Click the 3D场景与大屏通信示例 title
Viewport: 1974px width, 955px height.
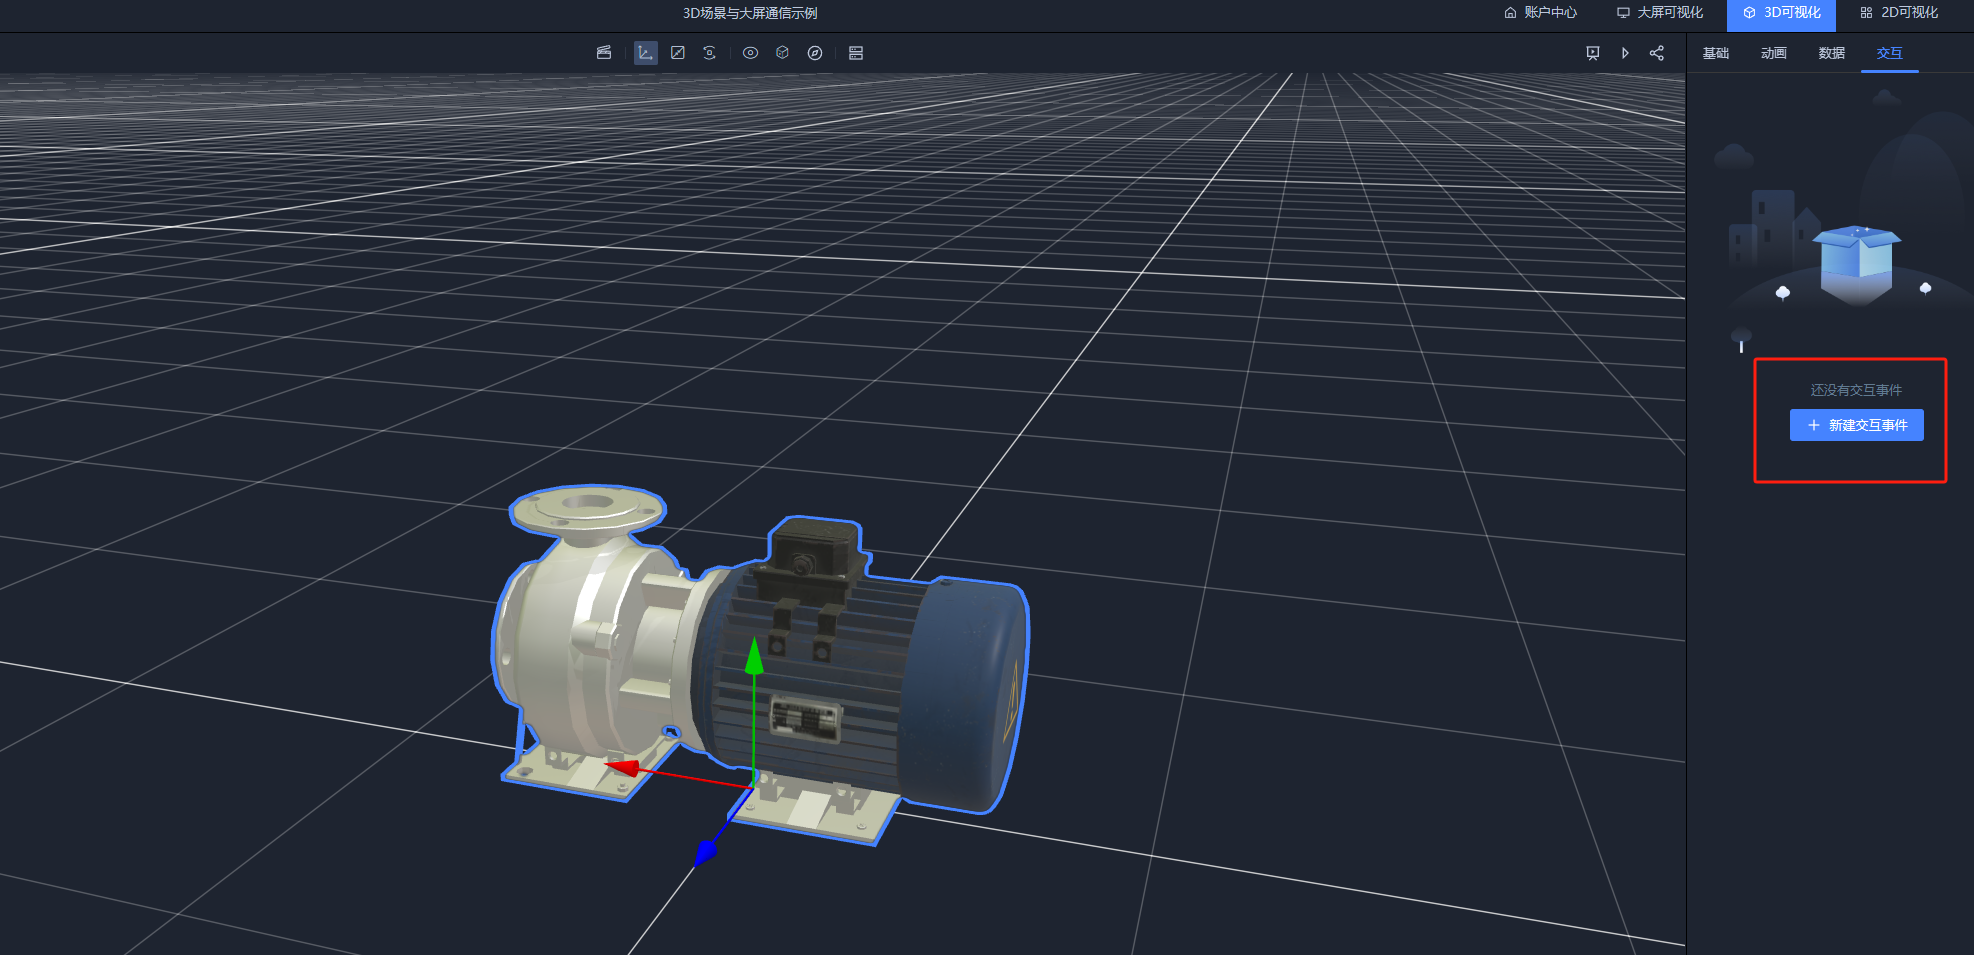tap(750, 13)
